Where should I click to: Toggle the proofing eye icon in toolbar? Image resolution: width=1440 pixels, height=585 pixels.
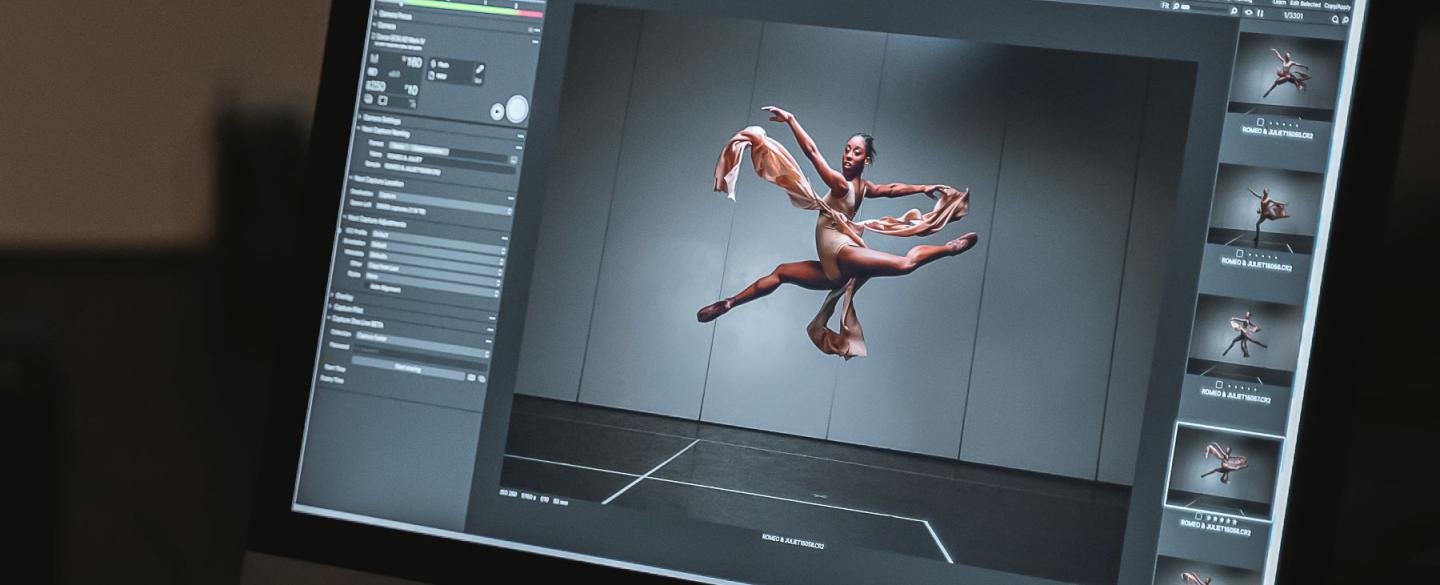(x=1248, y=13)
